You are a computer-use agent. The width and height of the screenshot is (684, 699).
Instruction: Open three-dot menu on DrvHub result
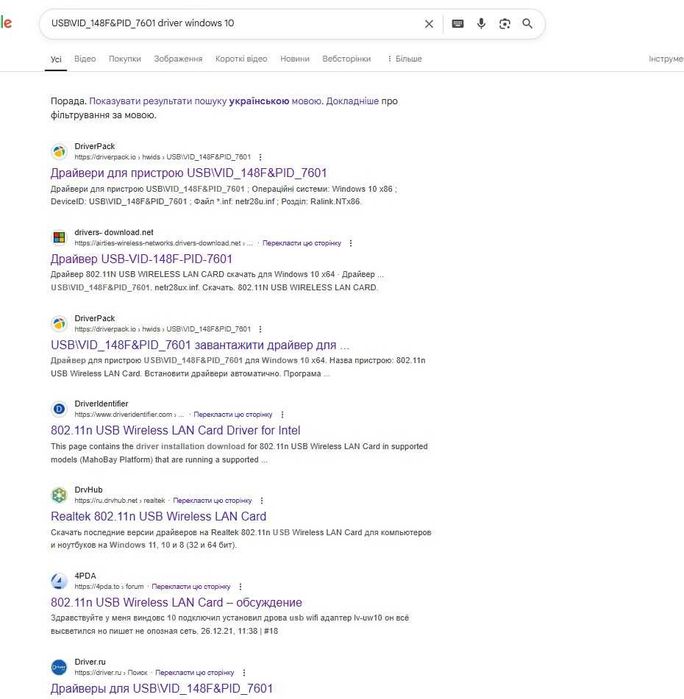262,501
